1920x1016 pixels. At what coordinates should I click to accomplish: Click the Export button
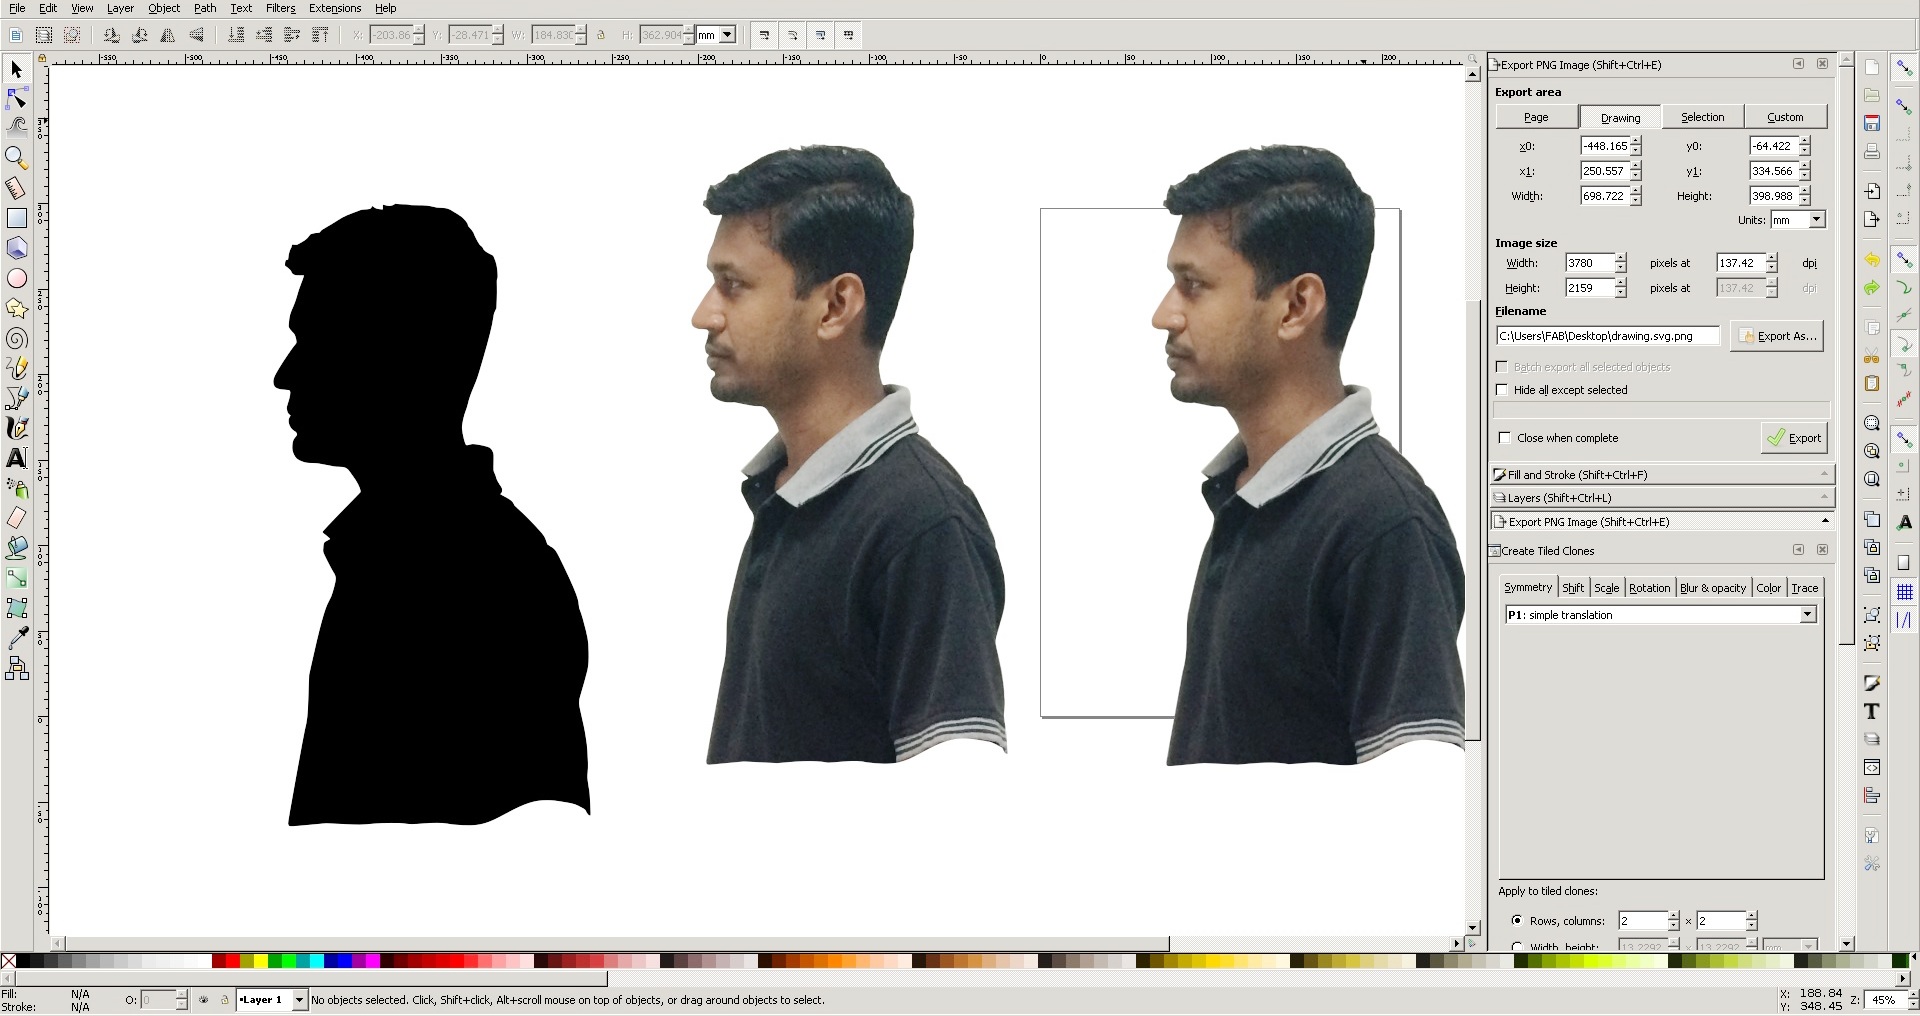(x=1794, y=438)
